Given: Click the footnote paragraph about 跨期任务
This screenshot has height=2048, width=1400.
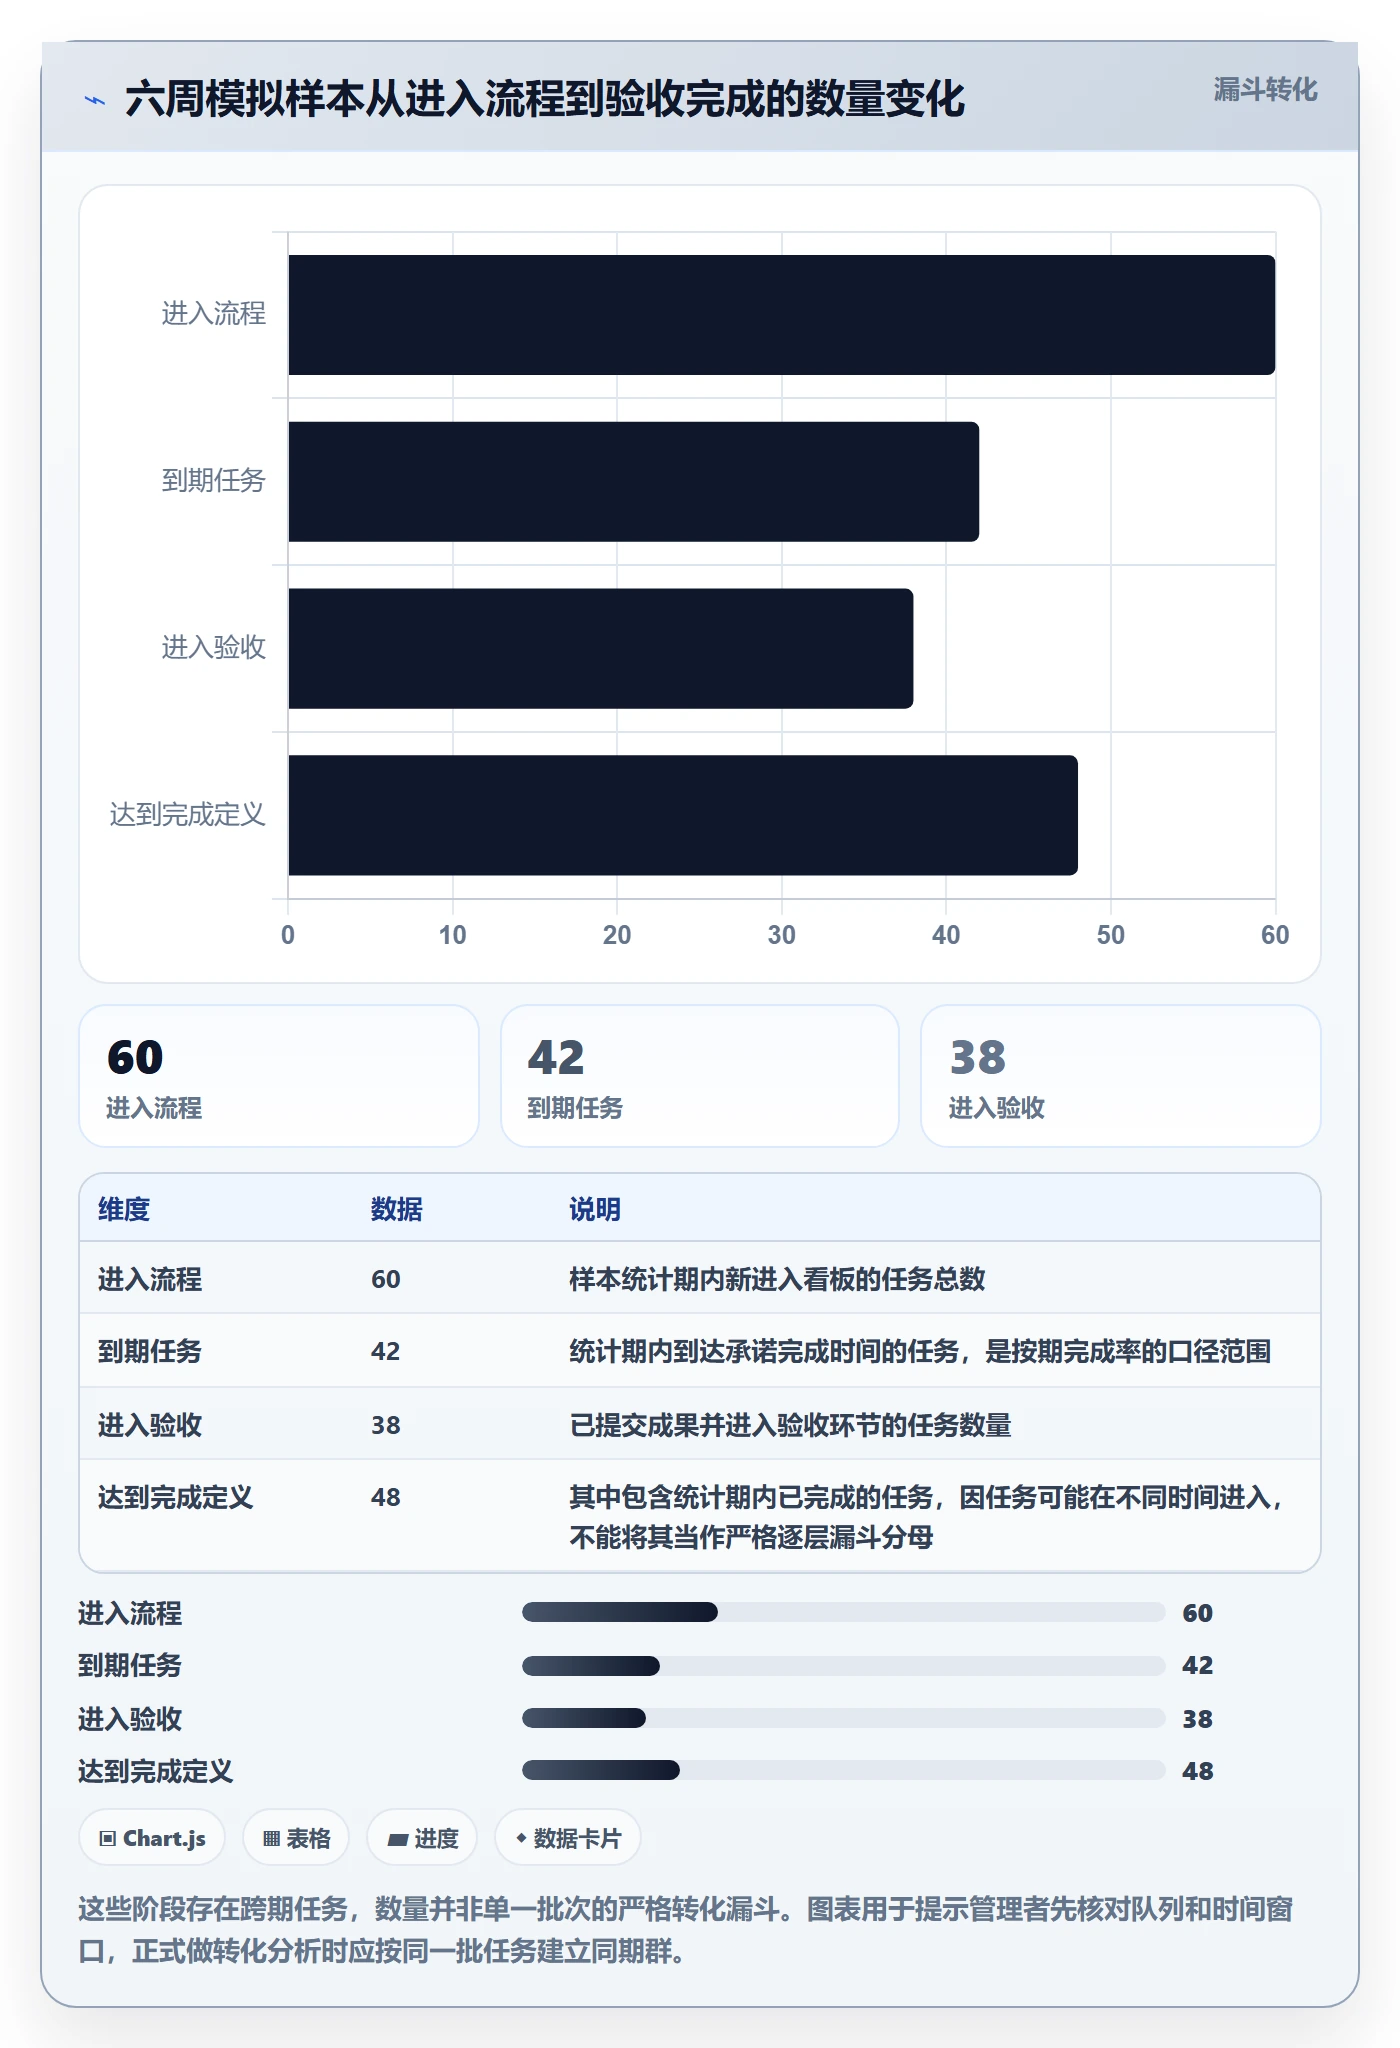Looking at the screenshot, I should pos(686,1930).
